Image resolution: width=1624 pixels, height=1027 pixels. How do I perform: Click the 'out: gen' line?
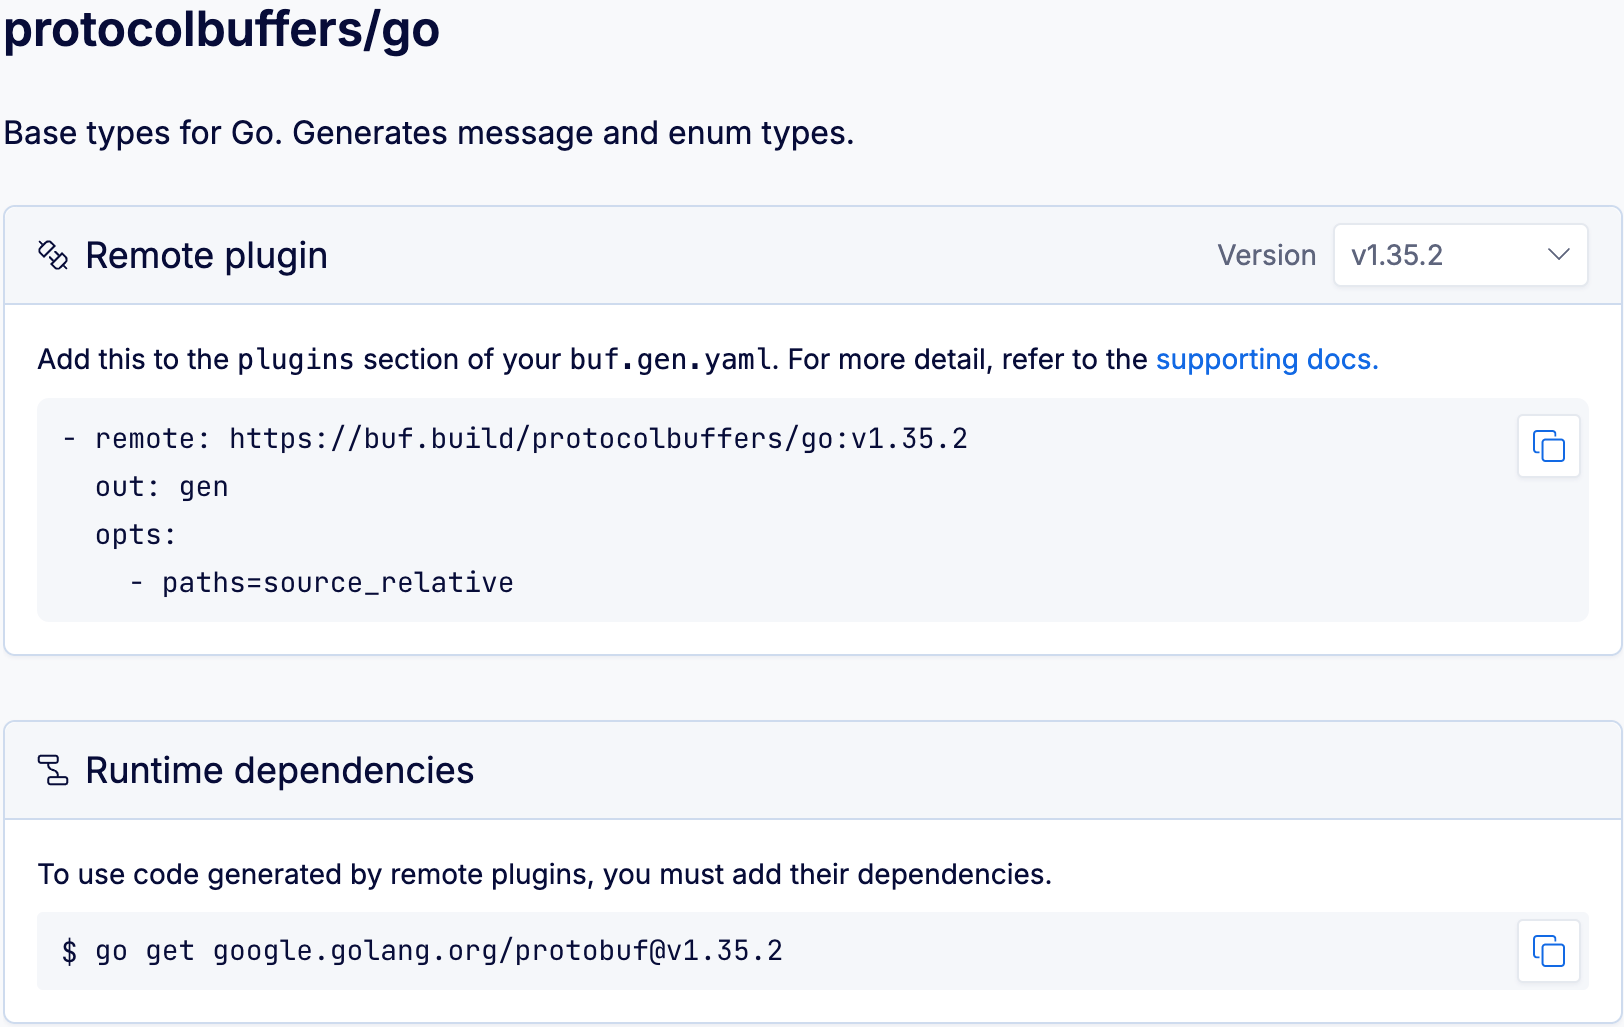coord(162,487)
